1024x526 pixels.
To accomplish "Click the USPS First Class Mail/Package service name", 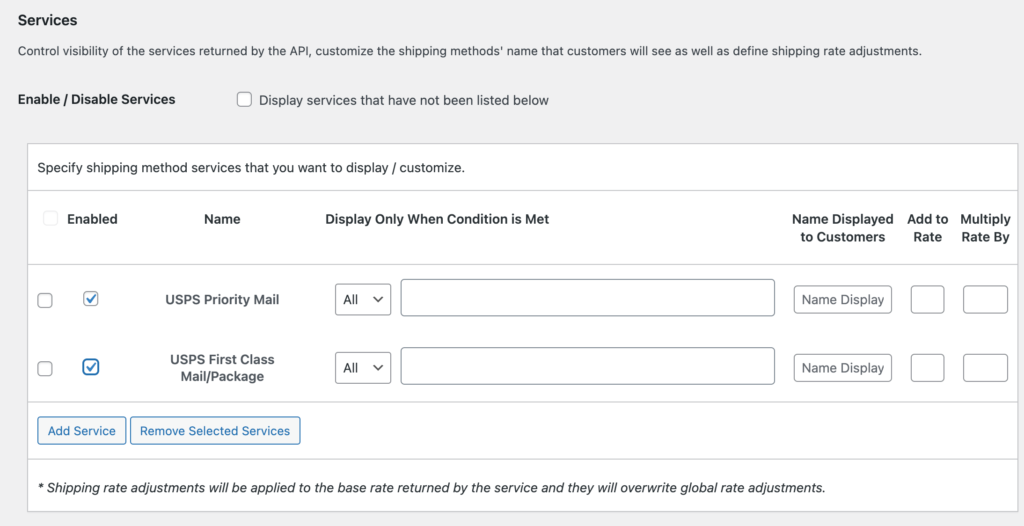I will [x=222, y=368].
